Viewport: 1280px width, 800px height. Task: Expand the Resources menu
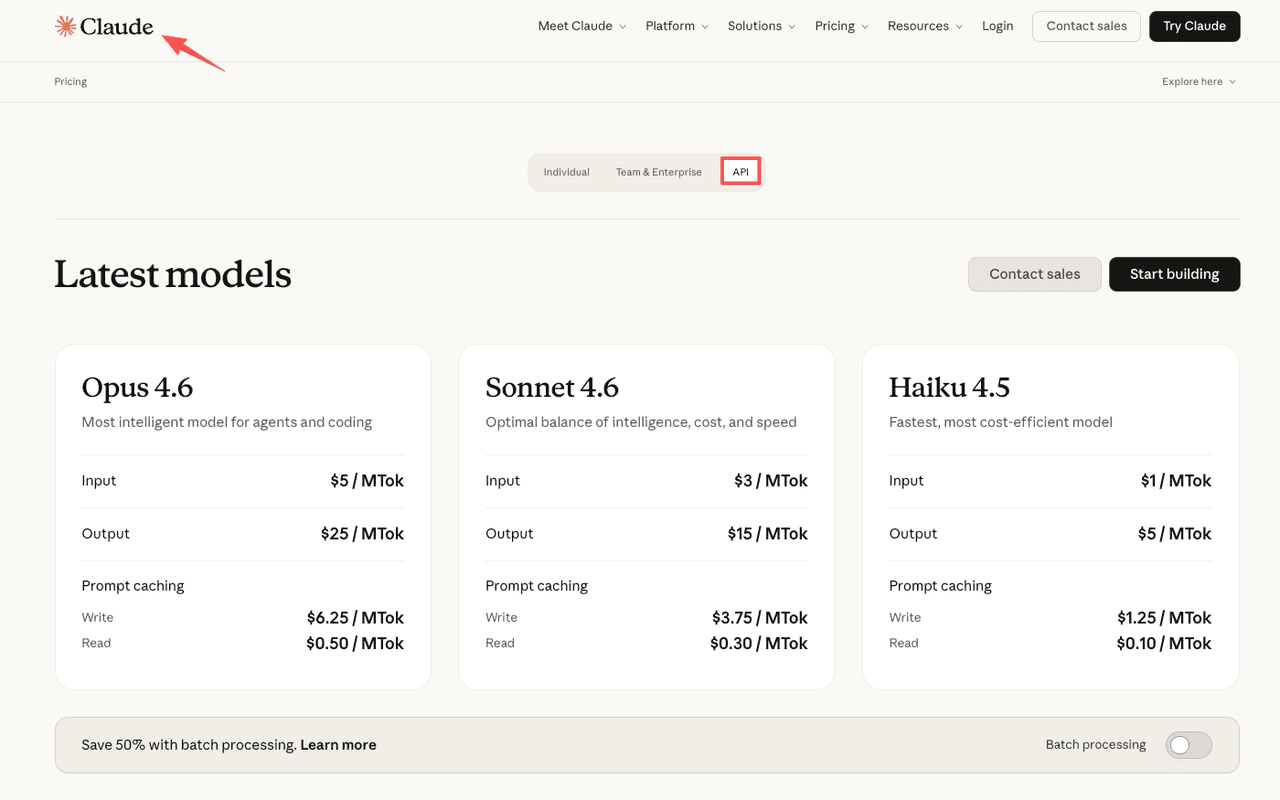point(918,26)
